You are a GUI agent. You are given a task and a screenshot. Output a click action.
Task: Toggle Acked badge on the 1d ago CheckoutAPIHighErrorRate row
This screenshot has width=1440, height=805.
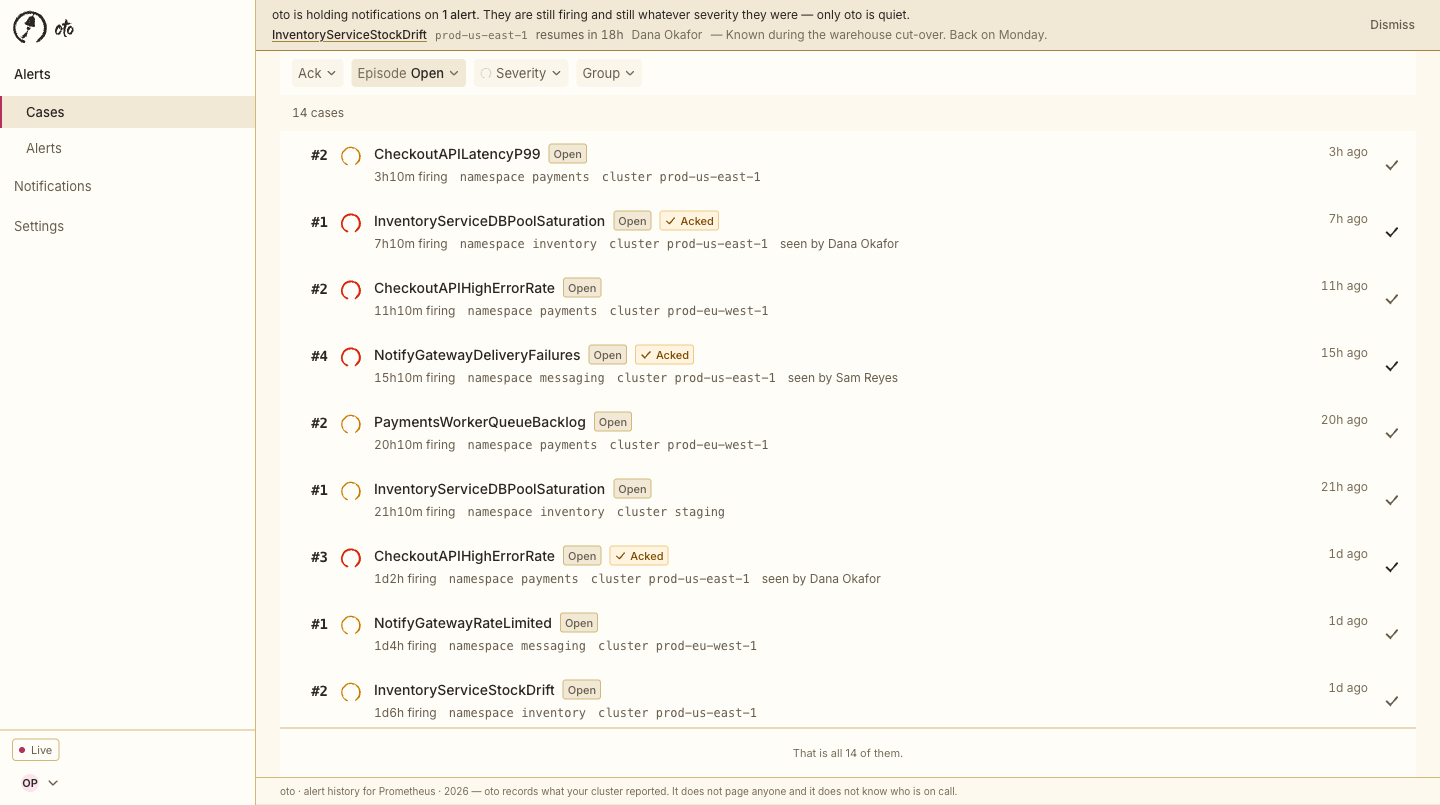[639, 556]
